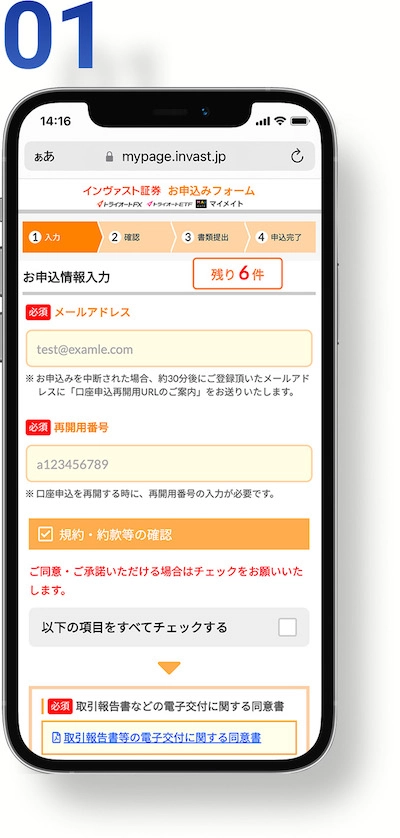Tap the 残り6件 remaining items button
This screenshot has width=400, height=838.
pos(237,274)
